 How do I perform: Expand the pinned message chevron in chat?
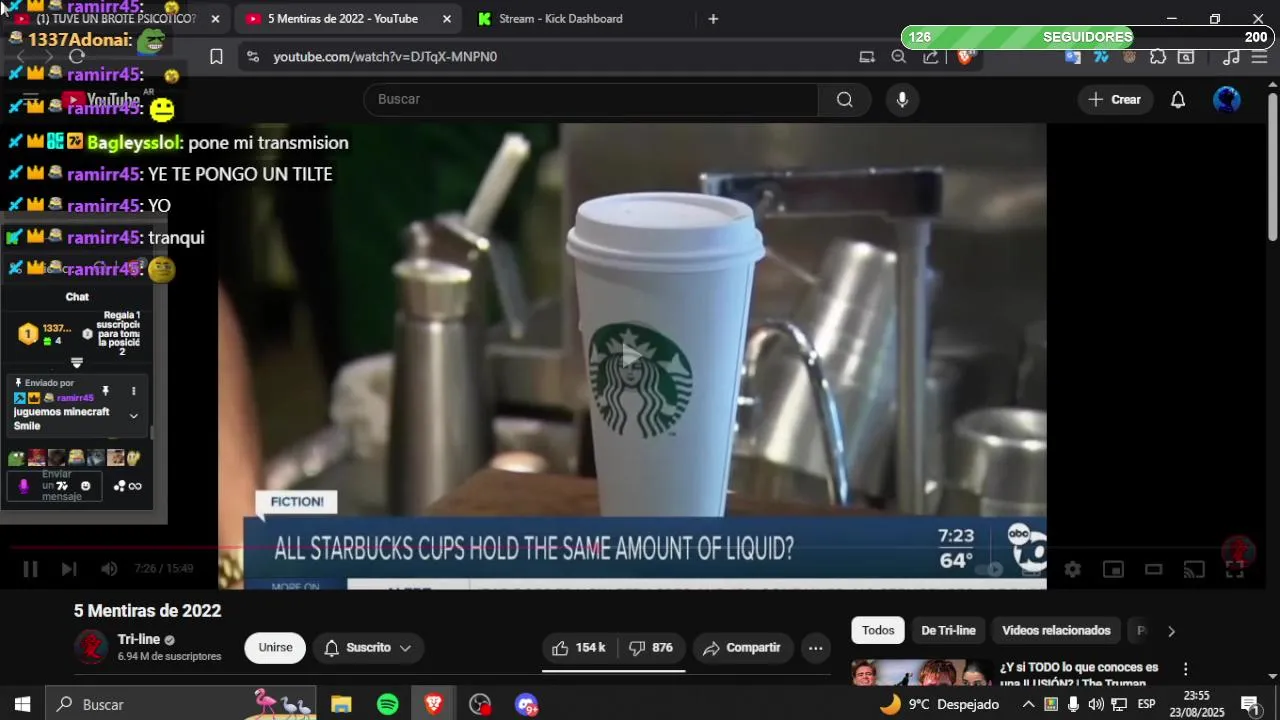(x=133, y=415)
